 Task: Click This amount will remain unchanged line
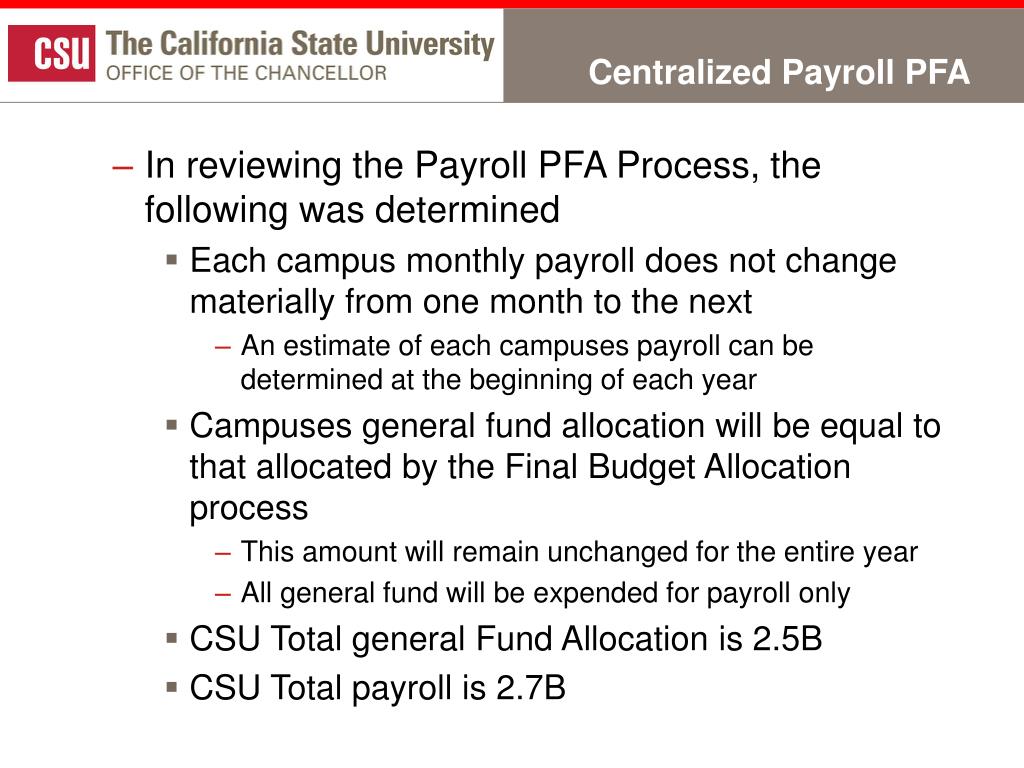coord(579,552)
